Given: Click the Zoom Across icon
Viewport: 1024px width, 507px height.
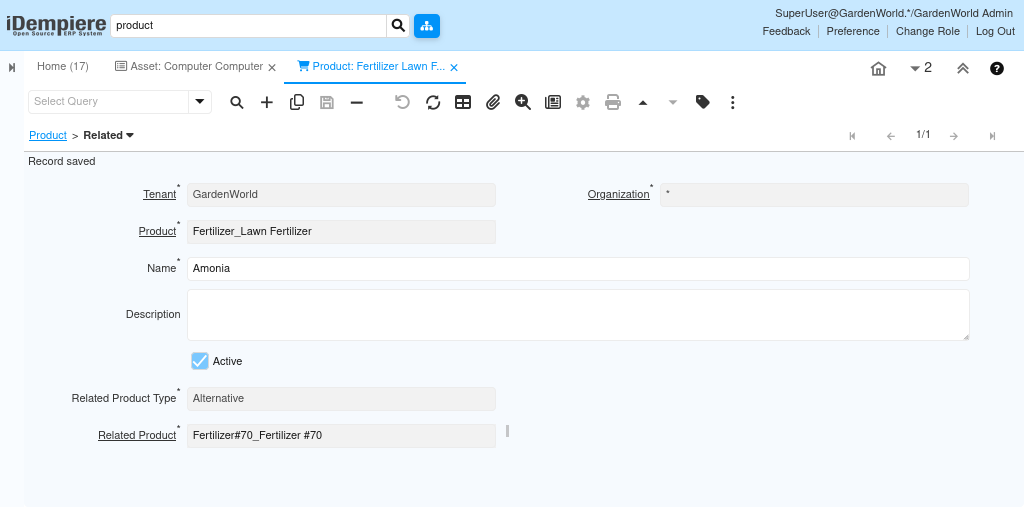Looking at the screenshot, I should click(x=523, y=102).
